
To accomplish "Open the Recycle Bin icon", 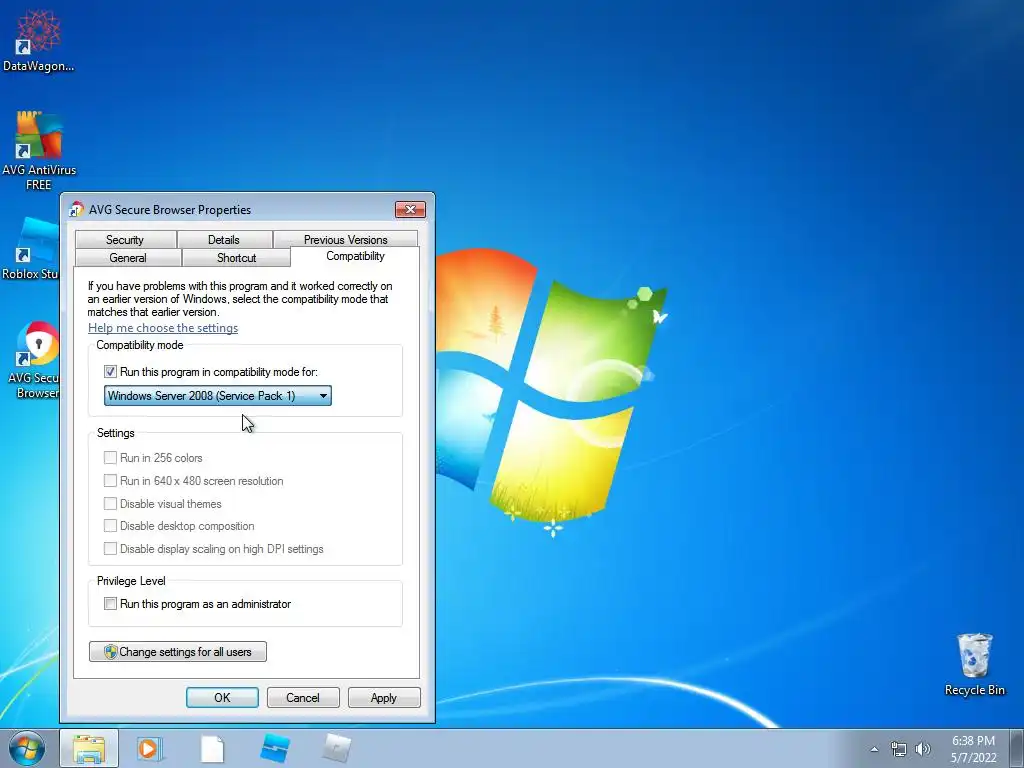I will (974, 665).
